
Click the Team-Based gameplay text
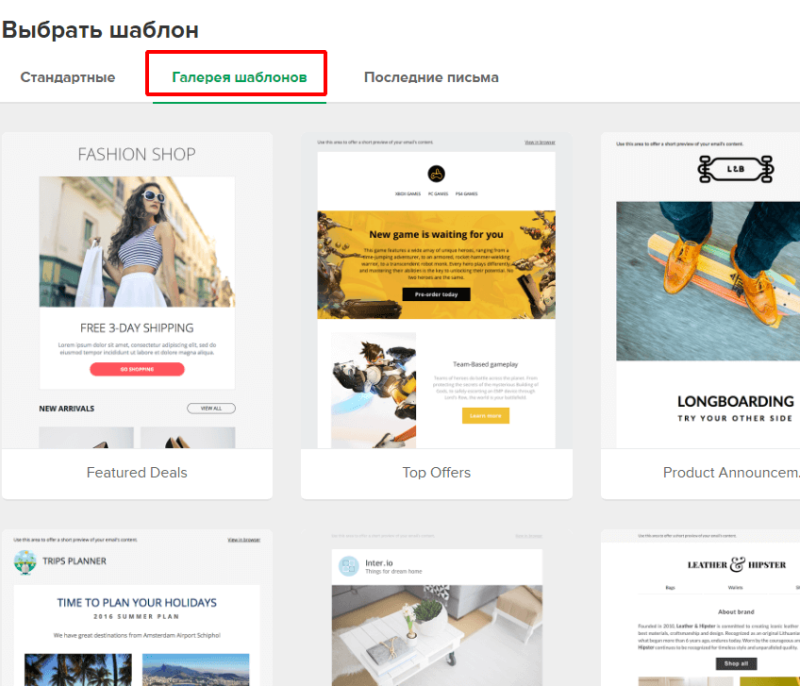[485, 364]
